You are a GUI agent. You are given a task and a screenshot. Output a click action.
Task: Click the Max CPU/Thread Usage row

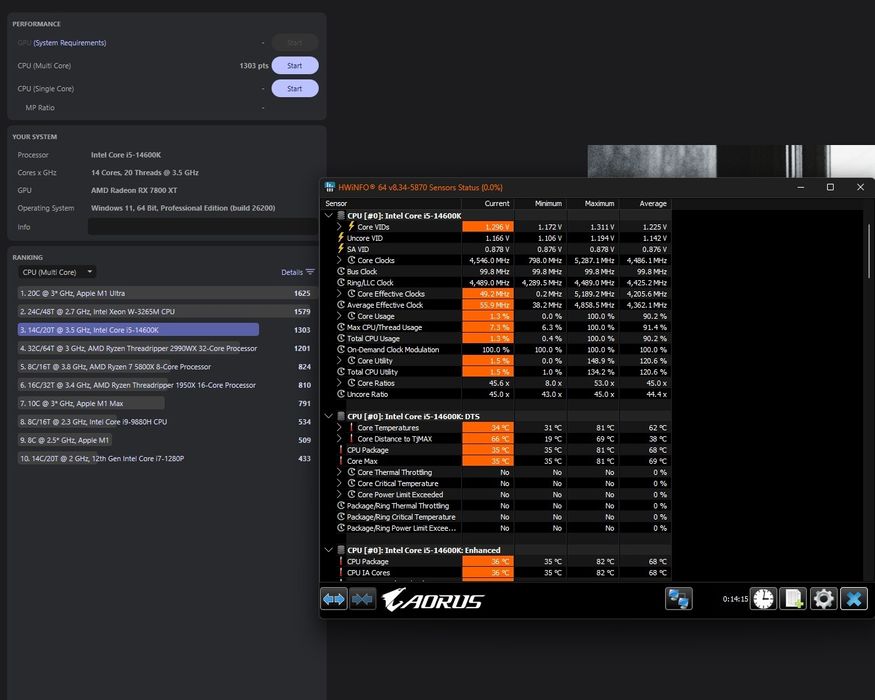click(496, 327)
